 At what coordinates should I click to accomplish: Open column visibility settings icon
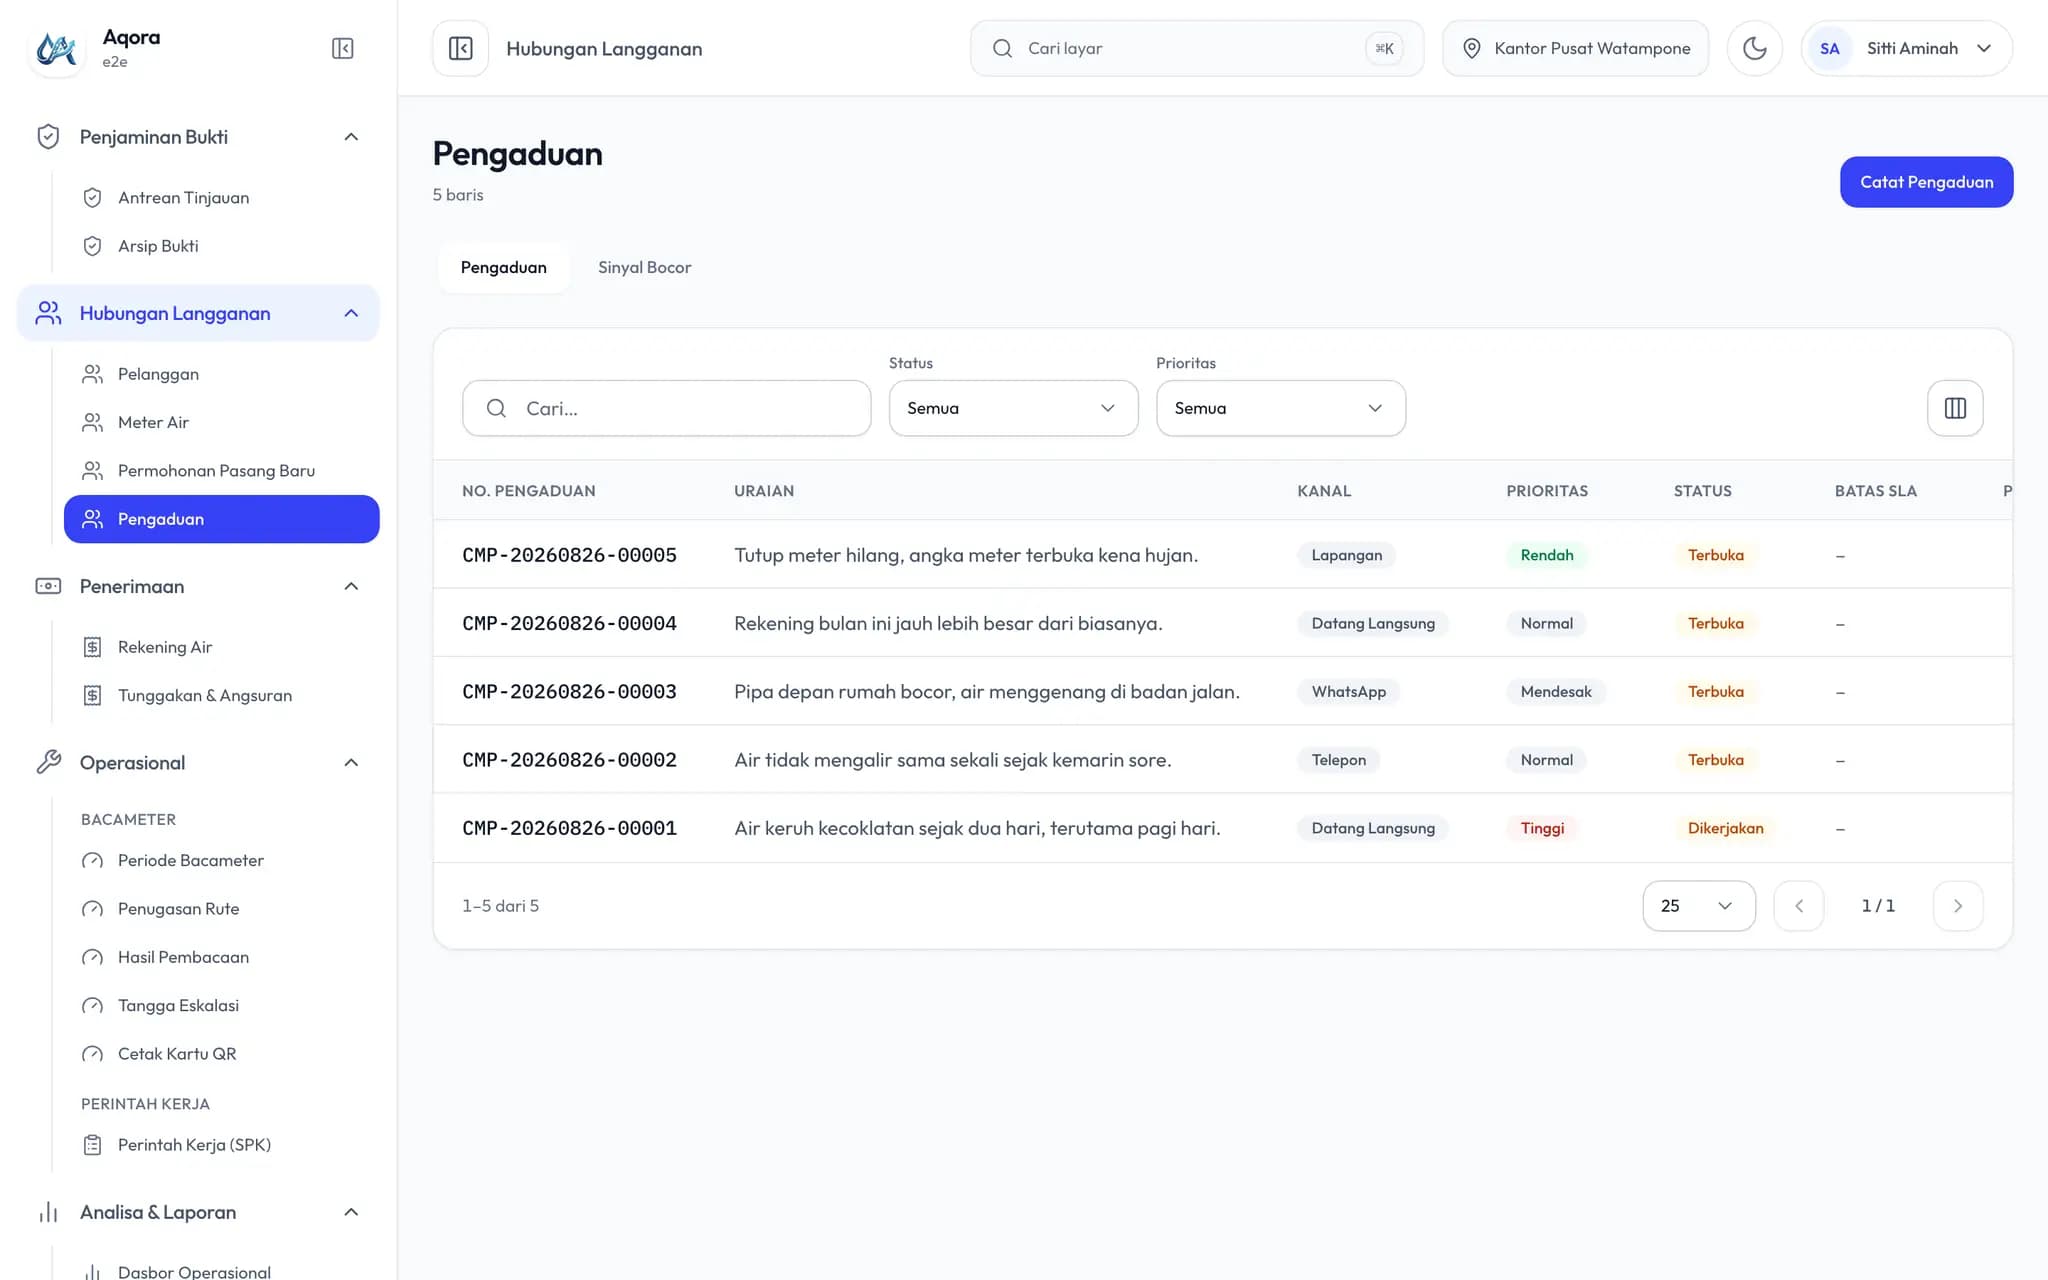click(x=1955, y=408)
